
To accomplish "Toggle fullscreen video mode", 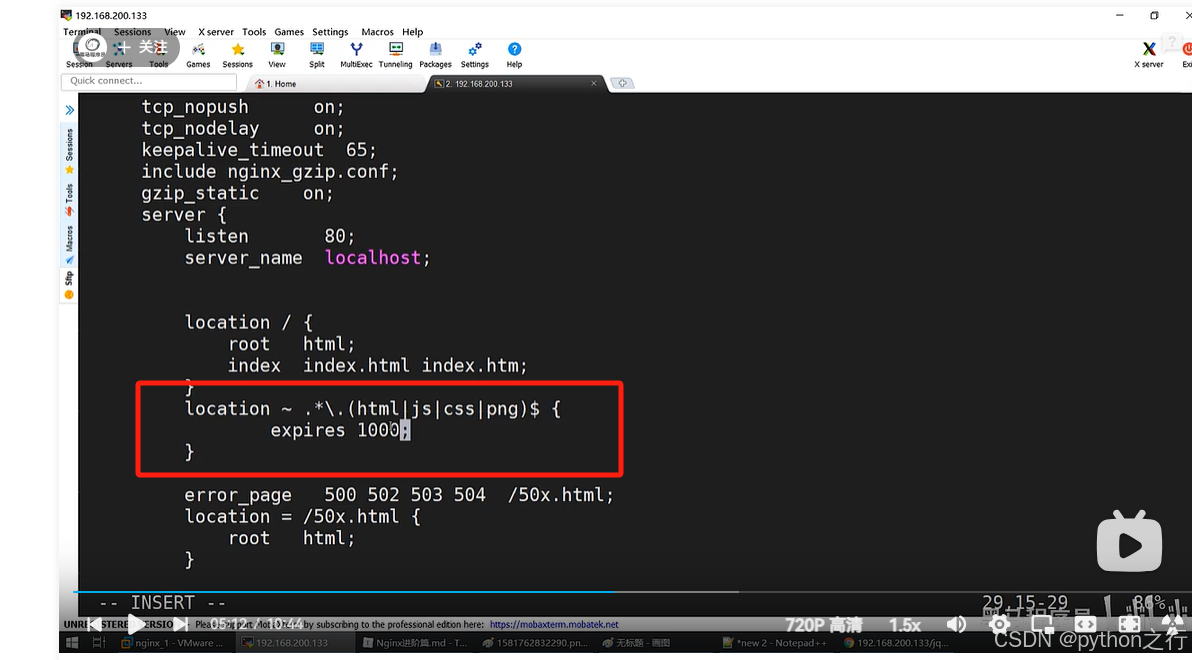I will click(x=1129, y=625).
